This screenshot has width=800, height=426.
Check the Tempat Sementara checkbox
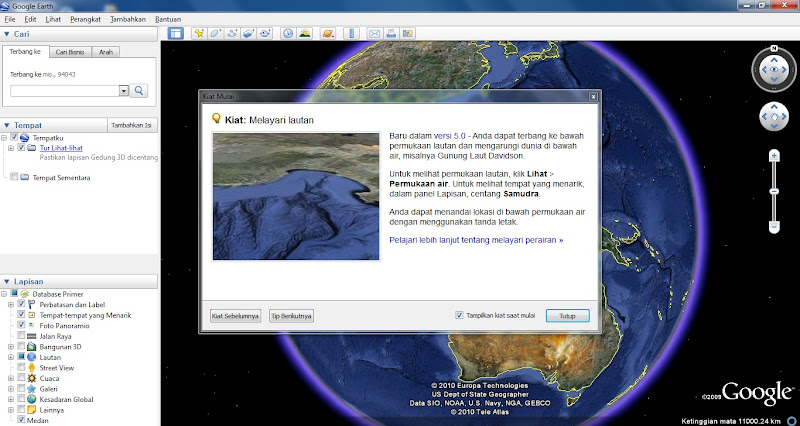click(x=14, y=177)
